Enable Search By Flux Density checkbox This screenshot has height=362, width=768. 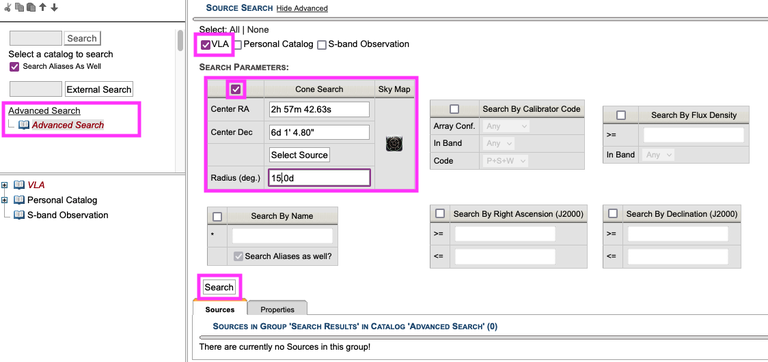tap(621, 116)
